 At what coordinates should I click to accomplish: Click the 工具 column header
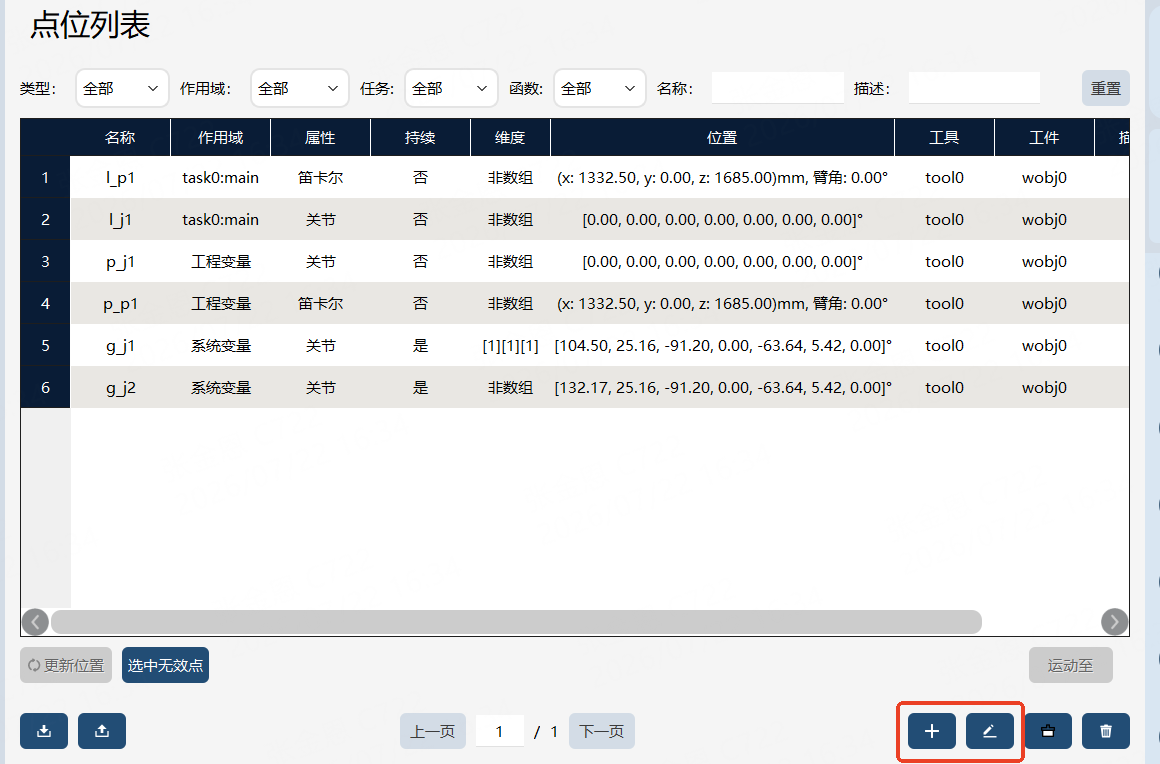pos(945,138)
